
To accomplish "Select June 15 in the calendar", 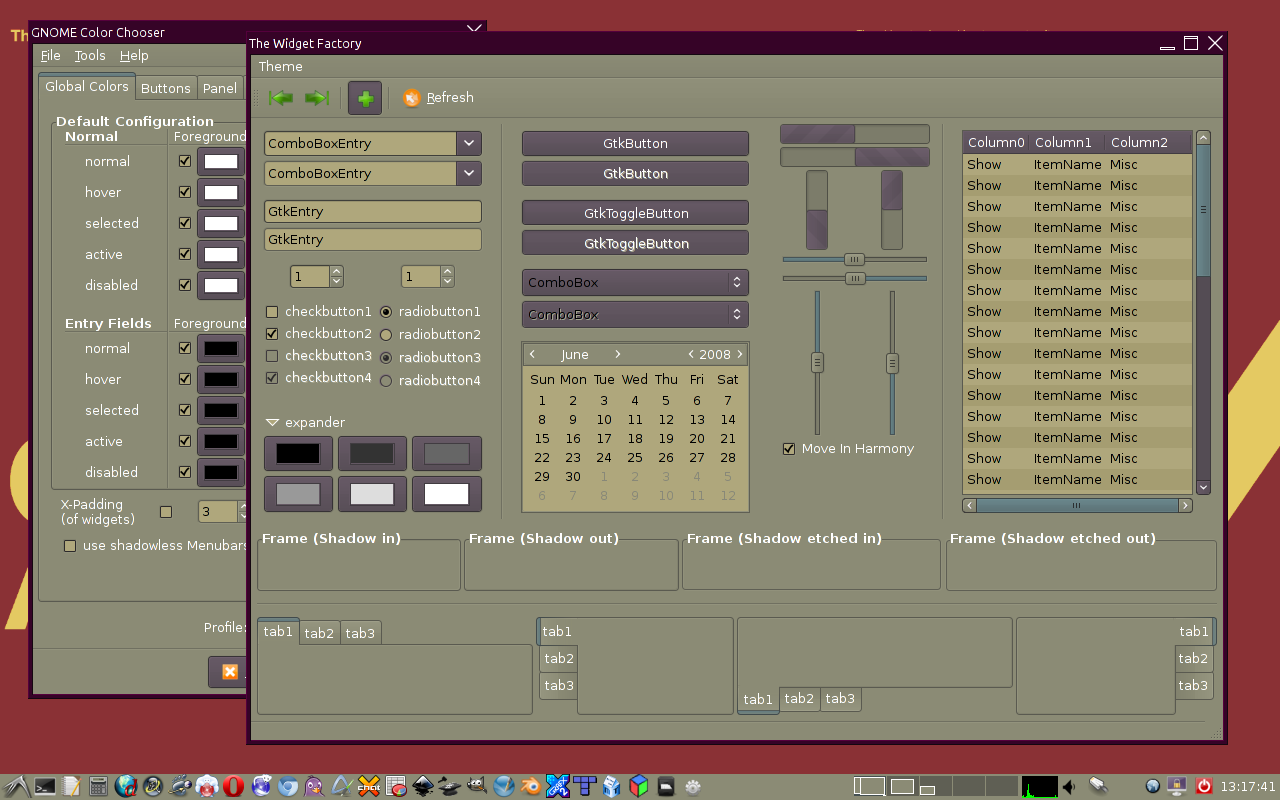I will pos(542,438).
